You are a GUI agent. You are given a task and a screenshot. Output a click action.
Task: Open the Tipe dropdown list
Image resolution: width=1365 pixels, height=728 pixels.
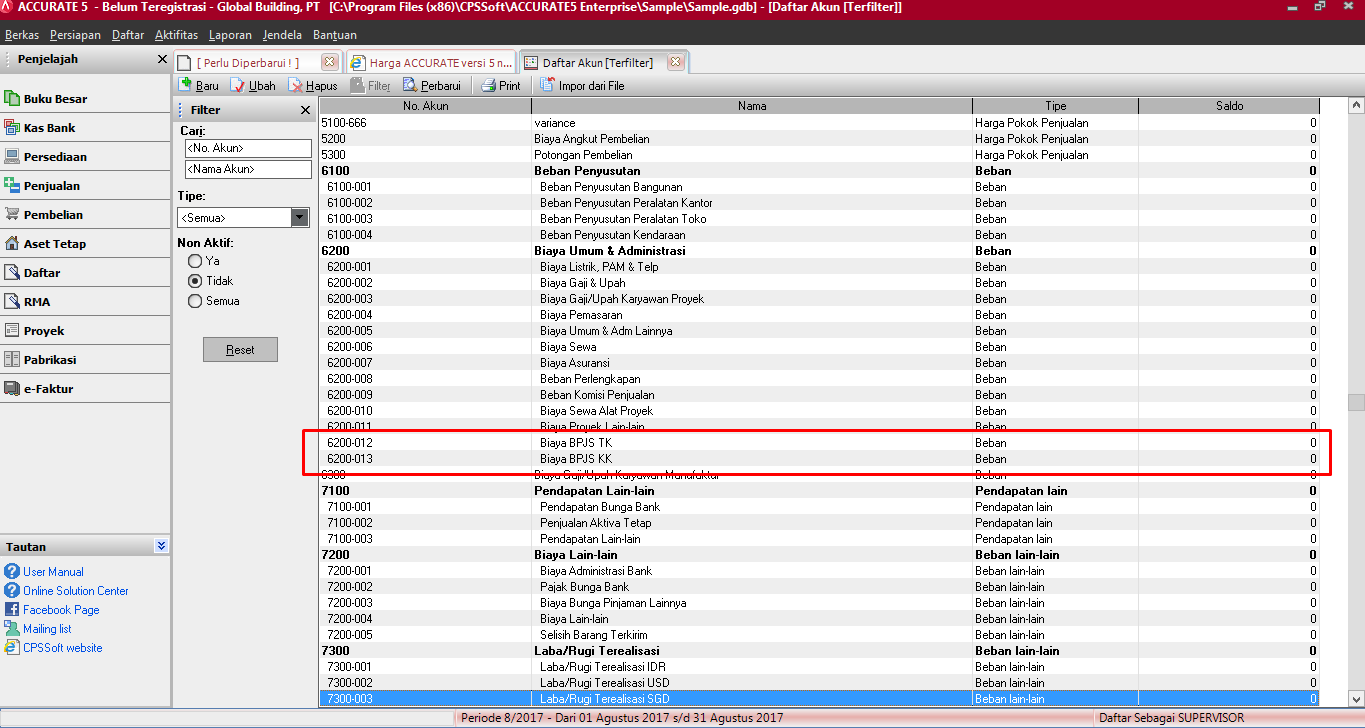tap(300, 217)
